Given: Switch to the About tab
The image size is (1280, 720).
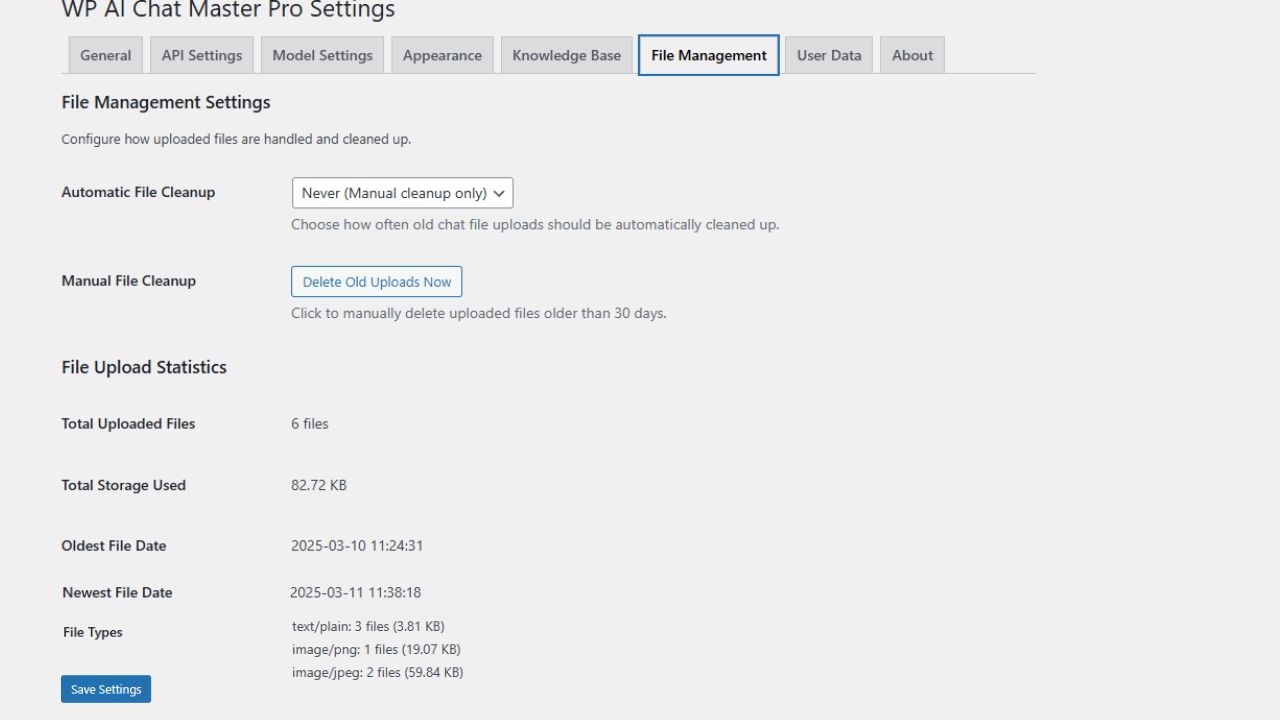Looking at the screenshot, I should point(912,55).
